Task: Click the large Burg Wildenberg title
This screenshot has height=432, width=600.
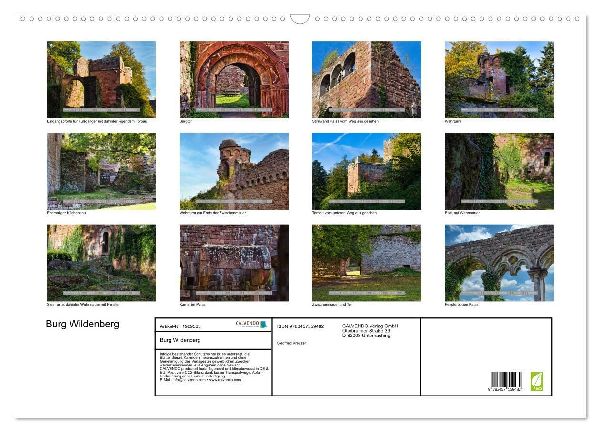Action: click(83, 324)
